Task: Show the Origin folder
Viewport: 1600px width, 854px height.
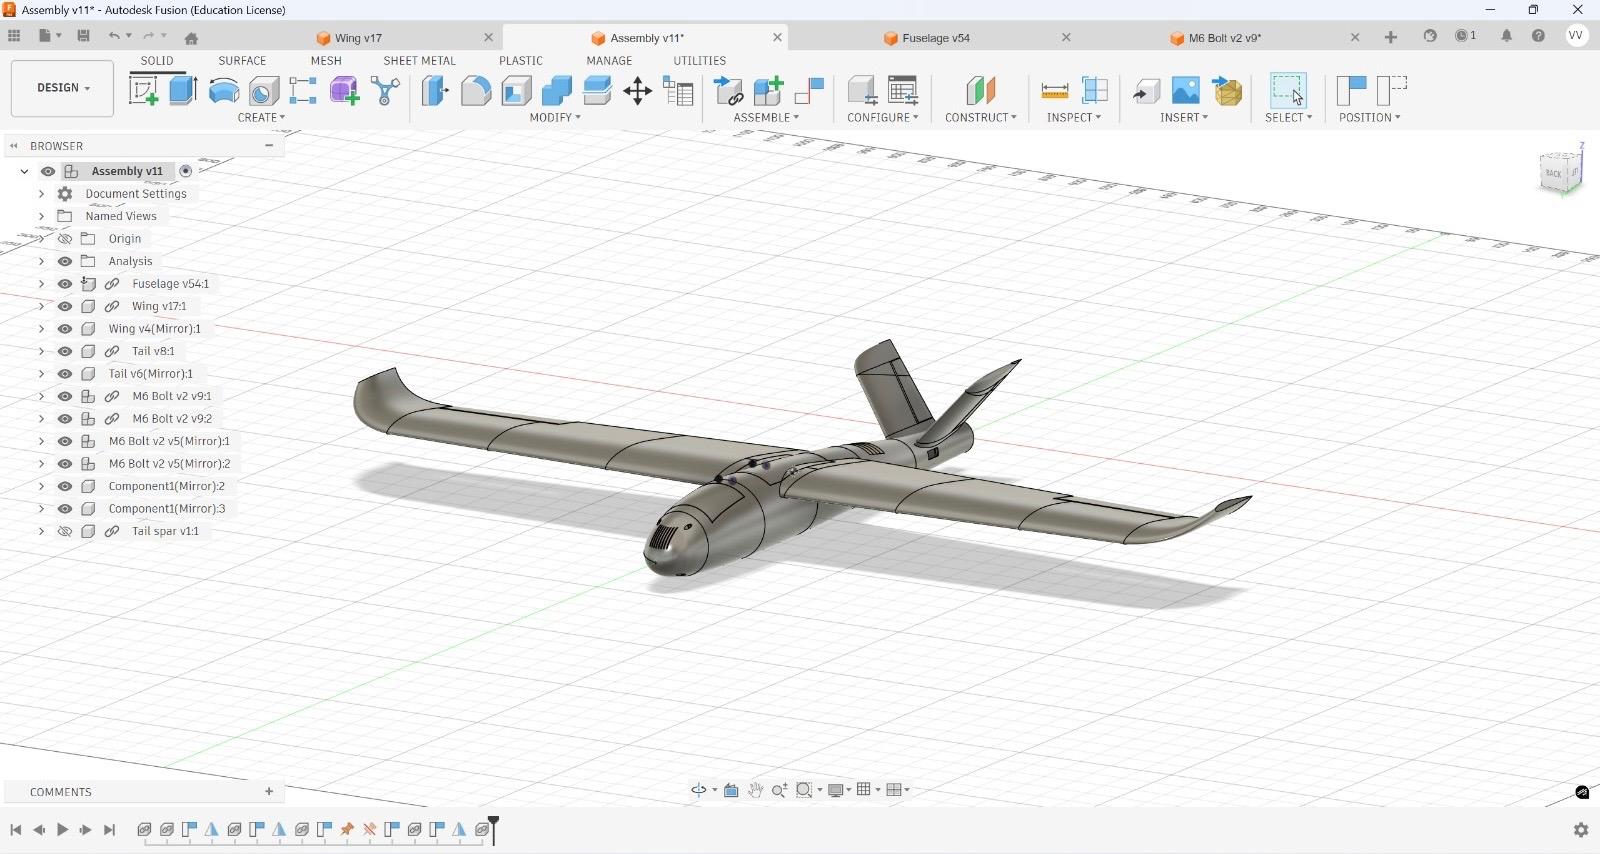Action: pos(65,239)
